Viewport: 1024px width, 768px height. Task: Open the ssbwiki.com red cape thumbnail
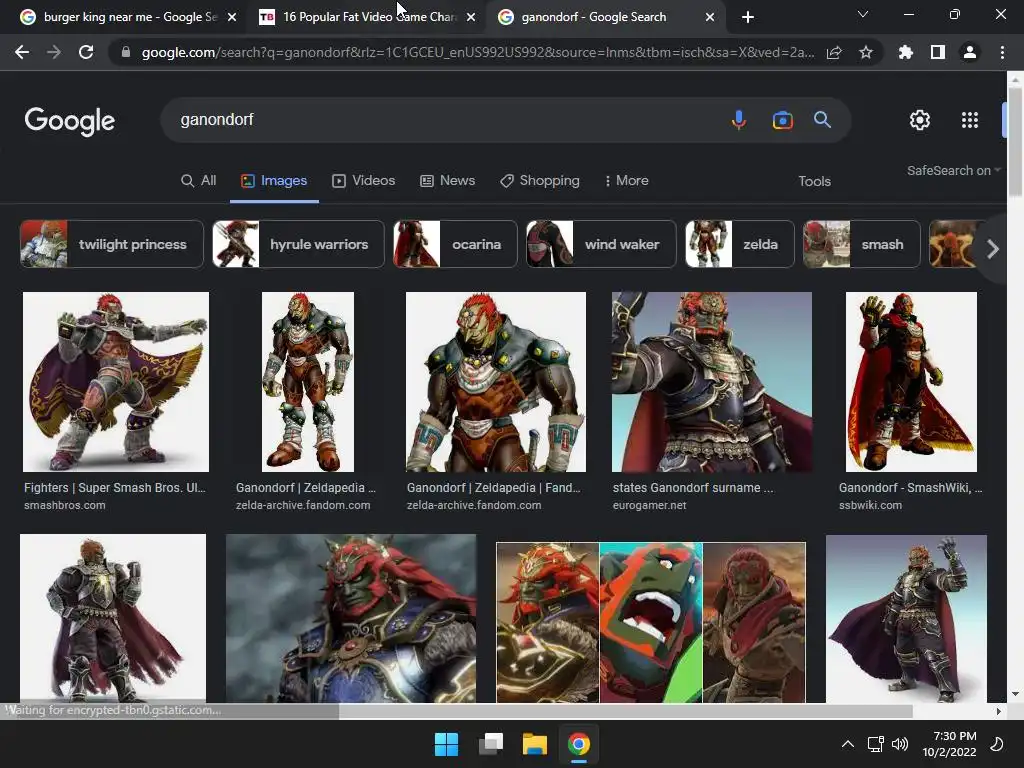pos(911,382)
